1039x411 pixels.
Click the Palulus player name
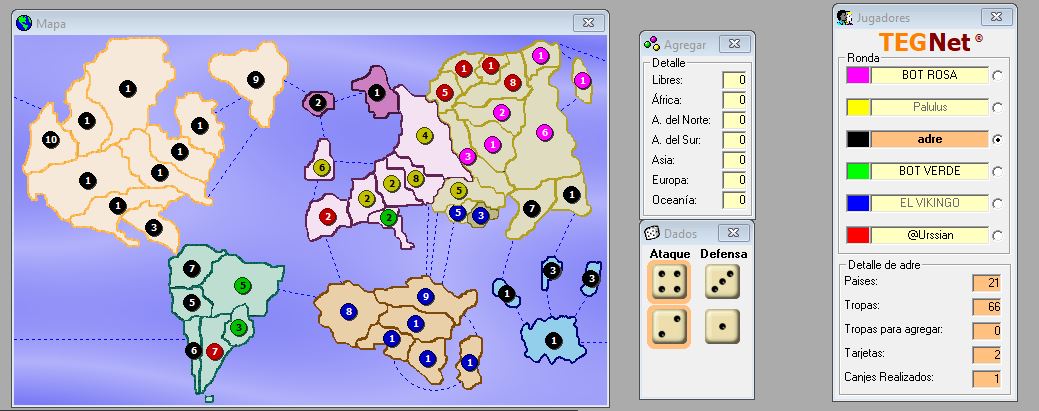(x=929, y=107)
